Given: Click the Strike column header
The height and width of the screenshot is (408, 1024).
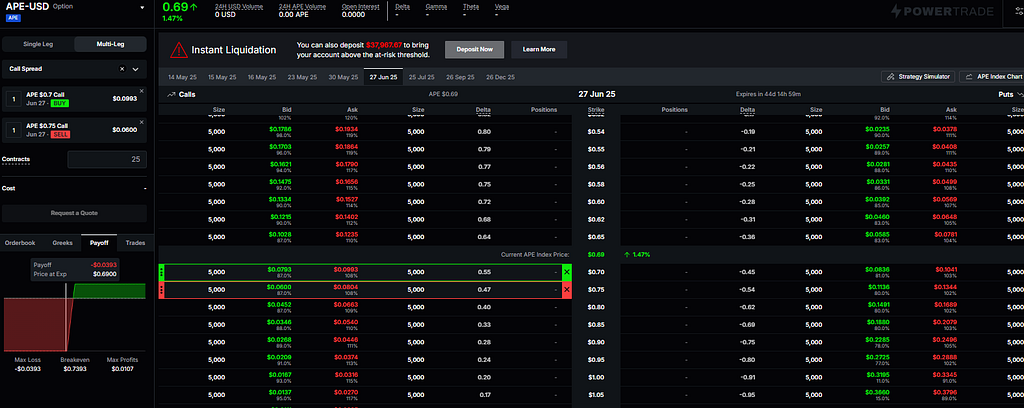Looking at the screenshot, I should 596,110.
